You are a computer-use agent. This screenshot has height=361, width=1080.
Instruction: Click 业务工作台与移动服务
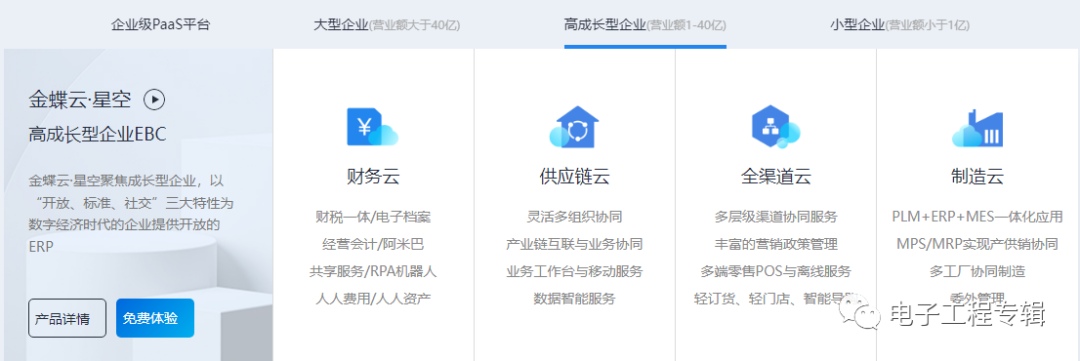click(574, 271)
